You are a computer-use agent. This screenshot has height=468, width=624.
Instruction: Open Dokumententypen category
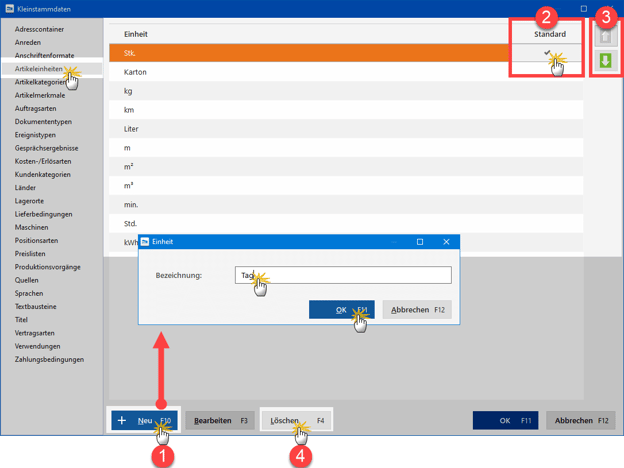[x=43, y=121]
